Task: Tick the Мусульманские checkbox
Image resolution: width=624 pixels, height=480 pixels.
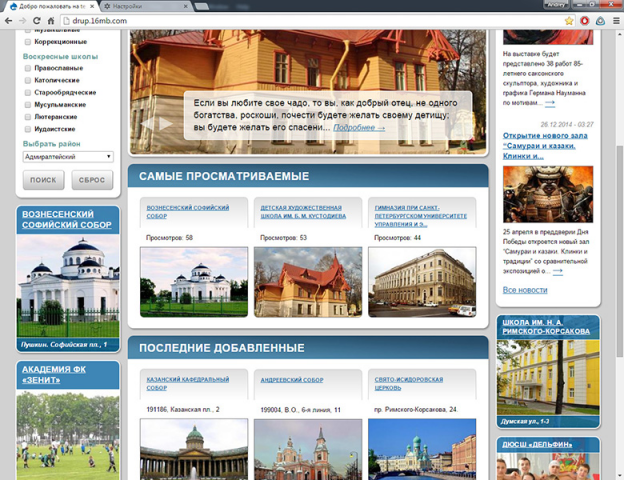Action: coord(28,105)
